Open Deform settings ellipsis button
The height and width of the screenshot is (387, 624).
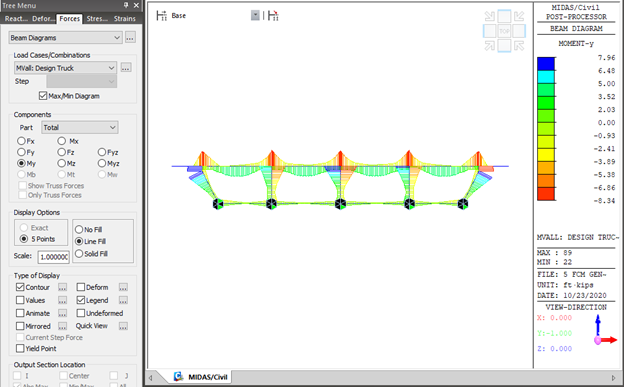point(123,287)
